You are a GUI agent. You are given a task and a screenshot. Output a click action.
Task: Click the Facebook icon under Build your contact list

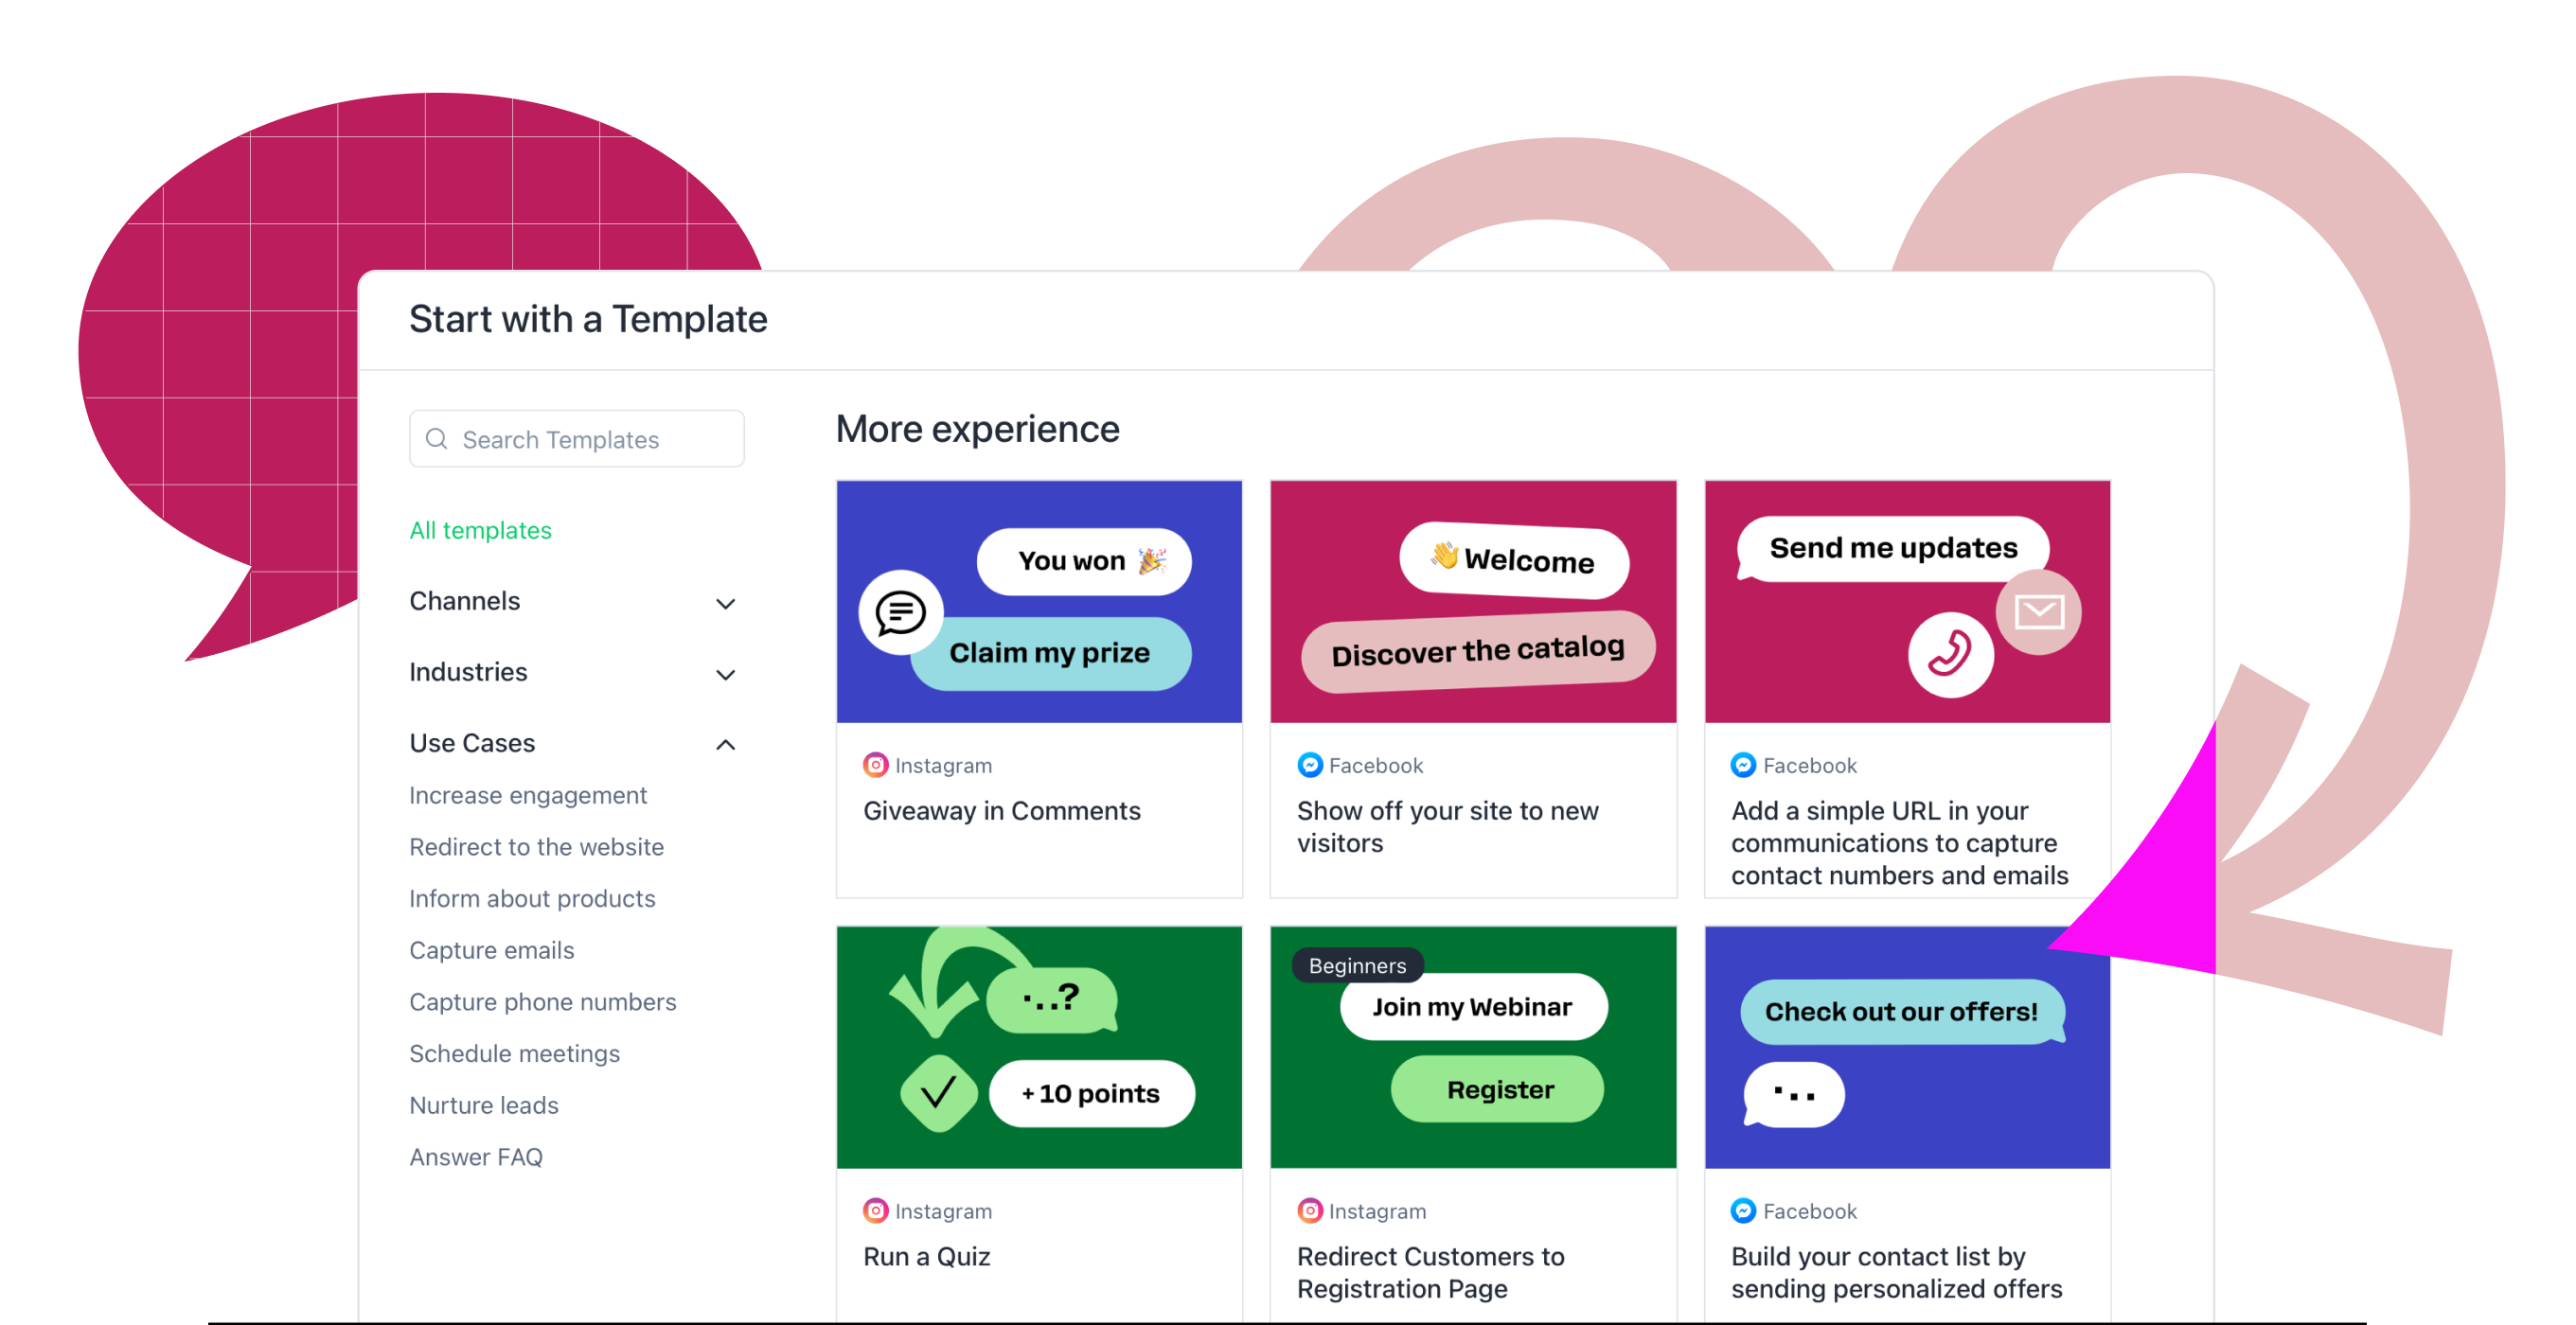[x=1744, y=1210]
